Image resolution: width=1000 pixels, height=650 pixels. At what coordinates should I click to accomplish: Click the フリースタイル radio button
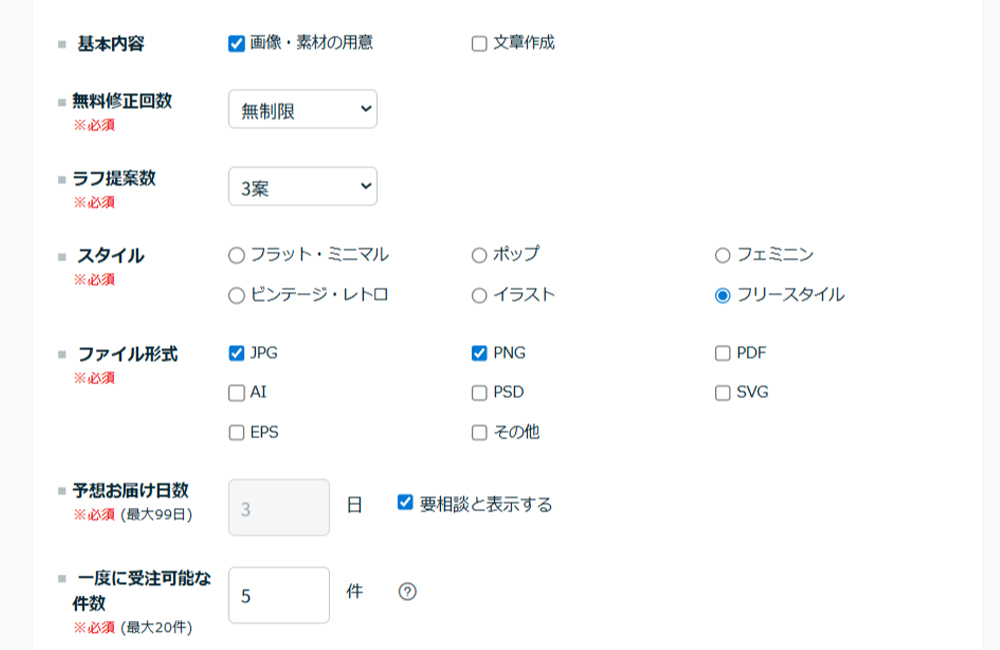(723, 296)
